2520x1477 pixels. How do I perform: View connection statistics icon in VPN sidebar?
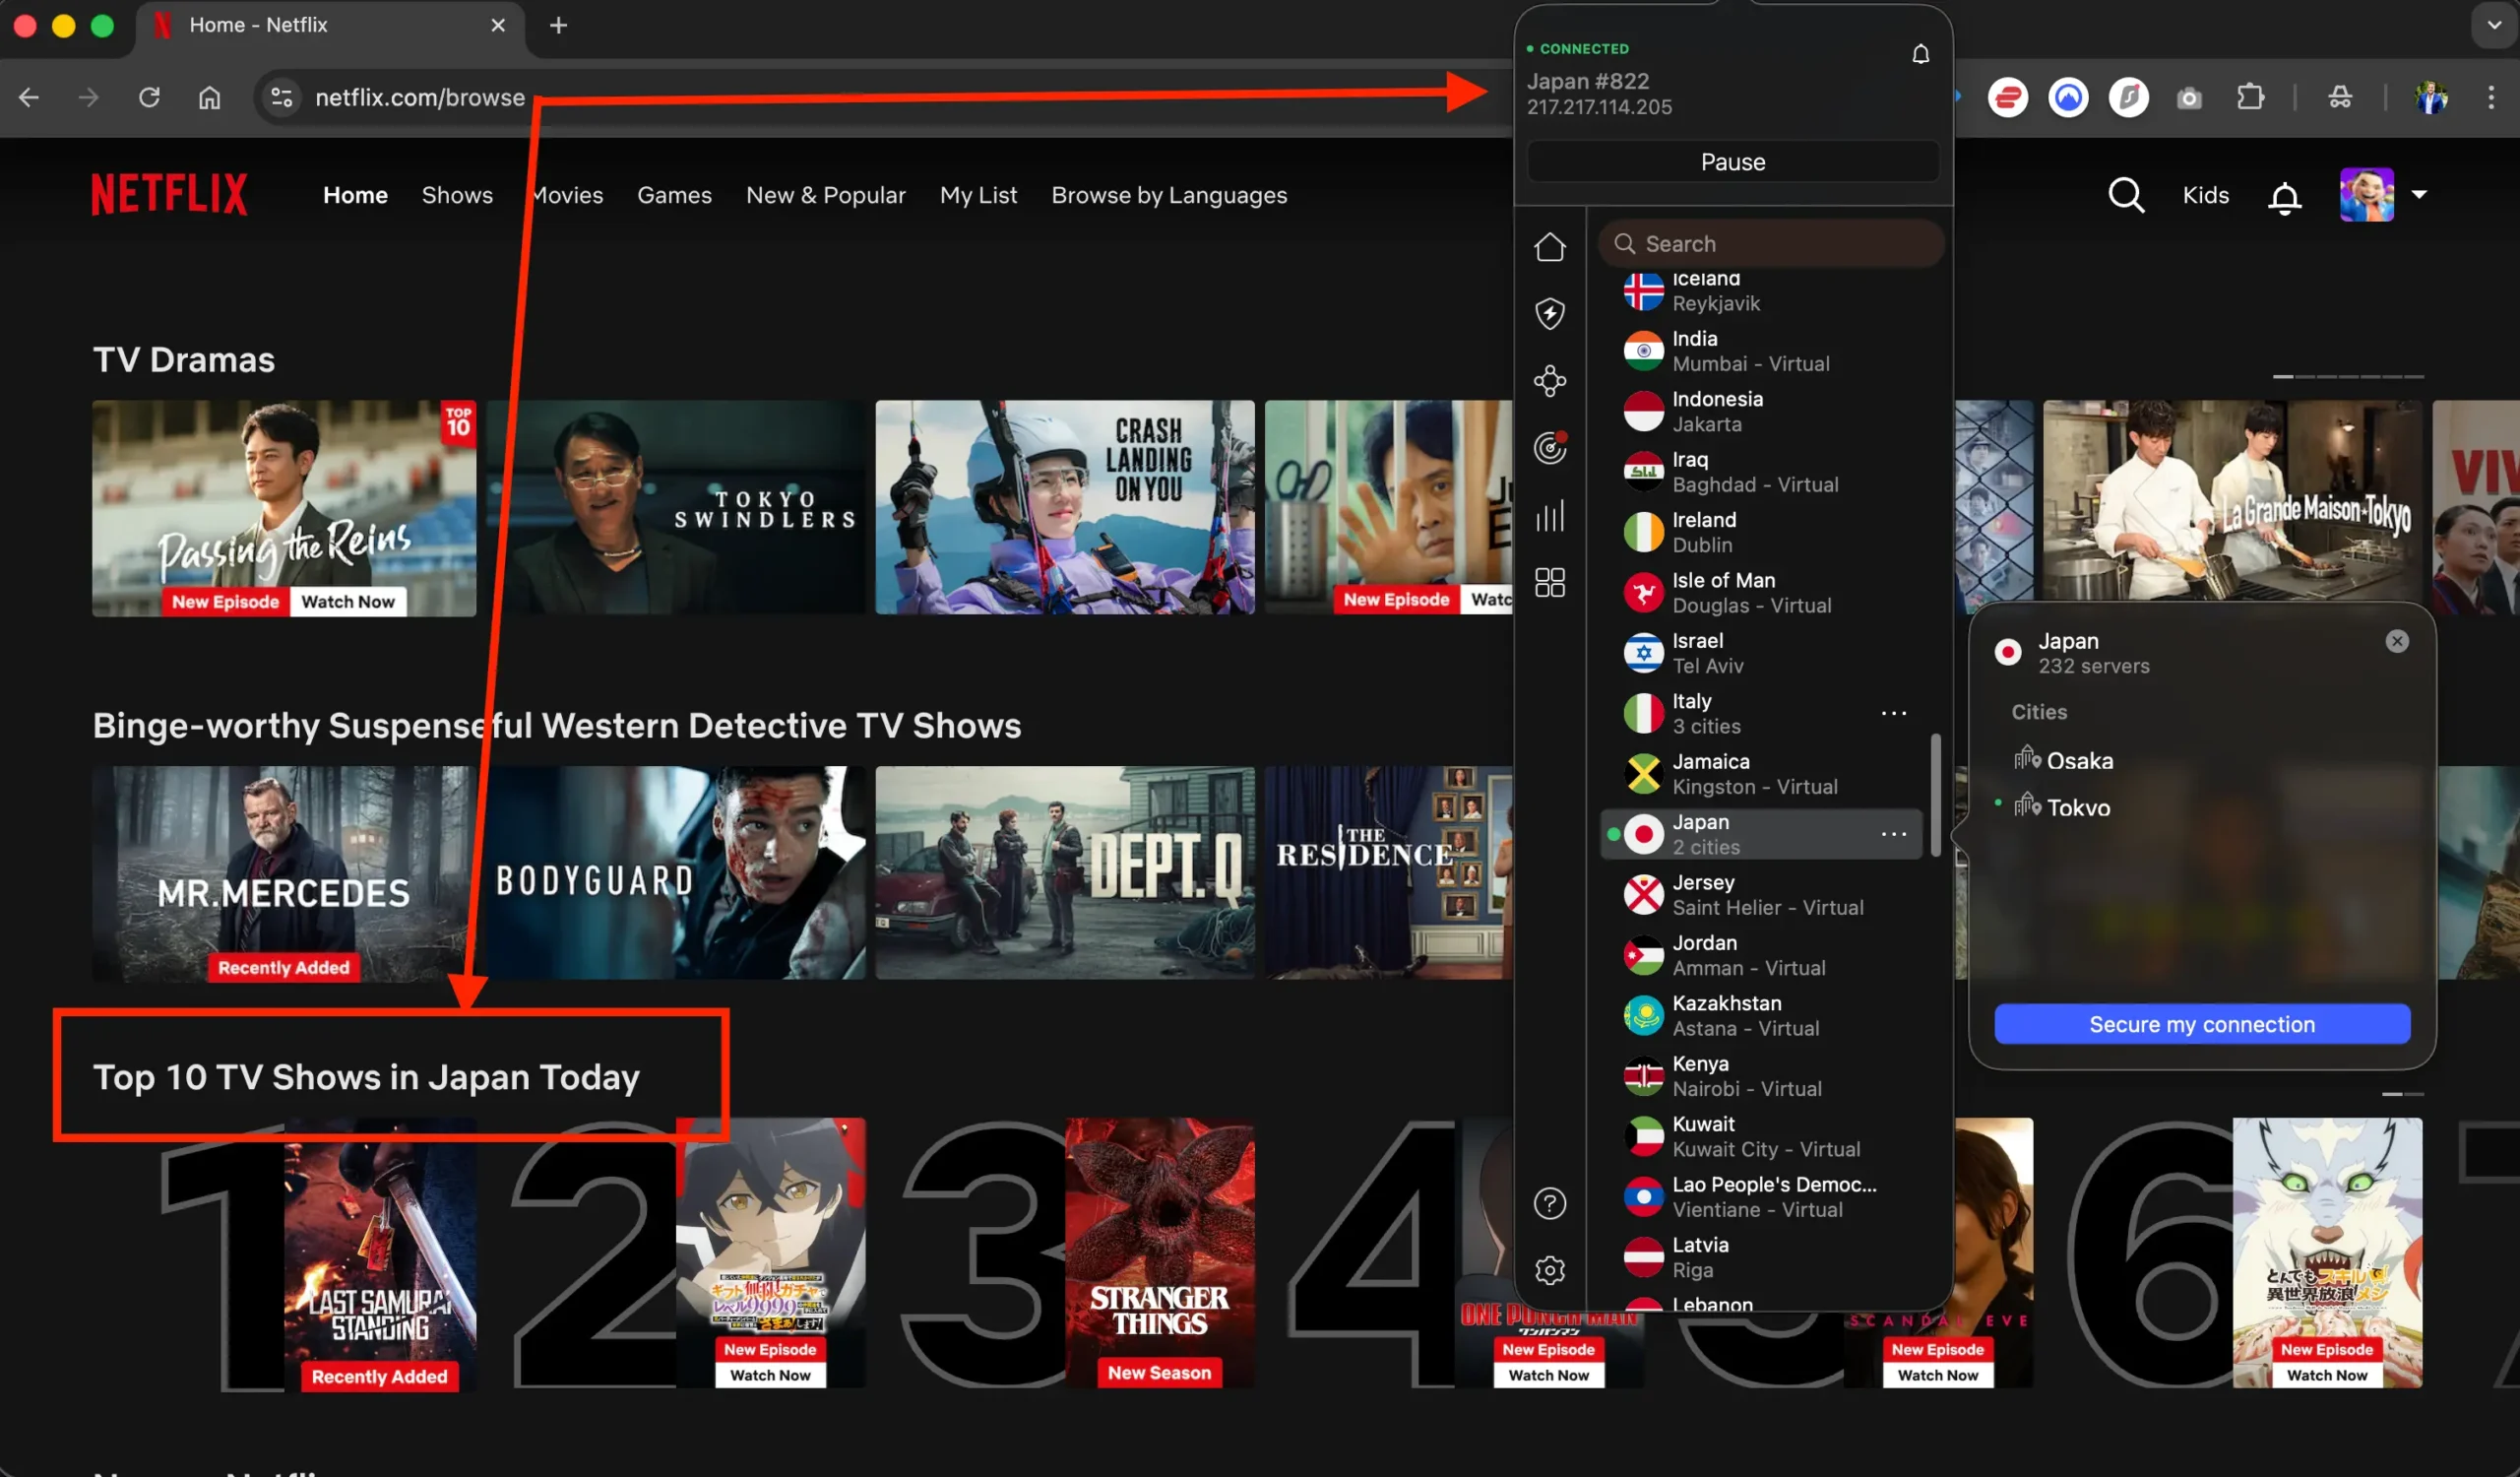[x=1549, y=516]
